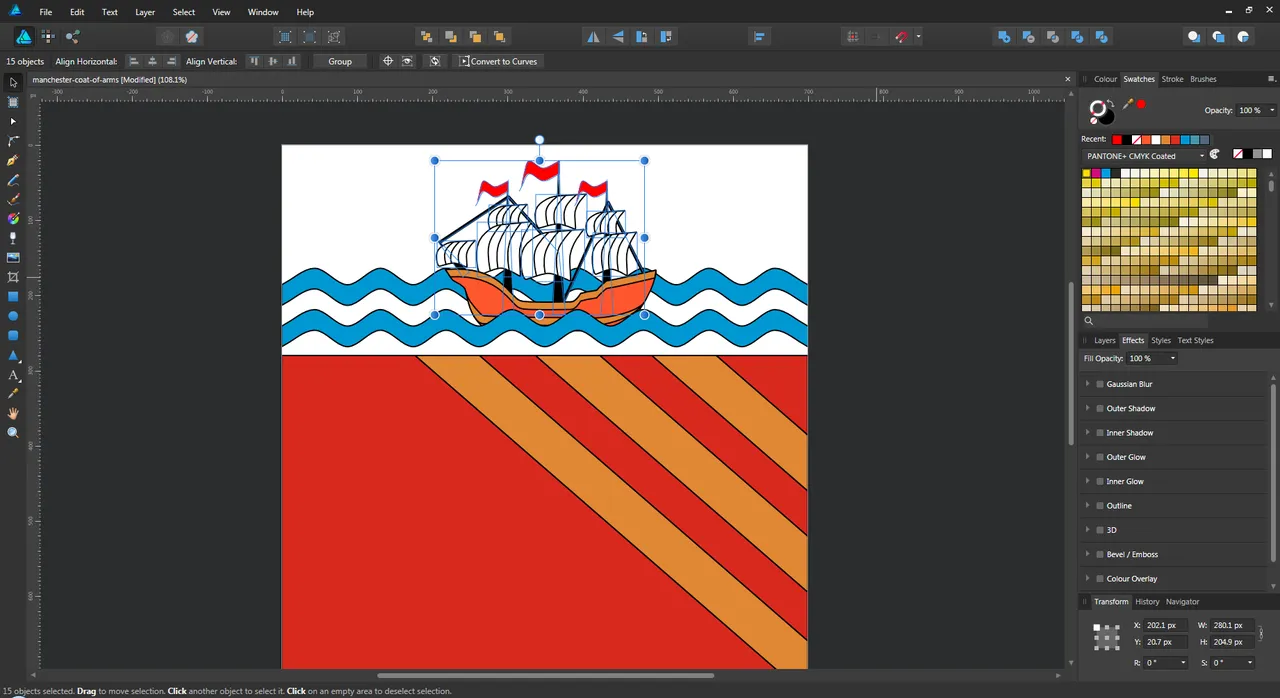The width and height of the screenshot is (1280, 698).
Task: Switch to Export Persona
Action: [73, 36]
